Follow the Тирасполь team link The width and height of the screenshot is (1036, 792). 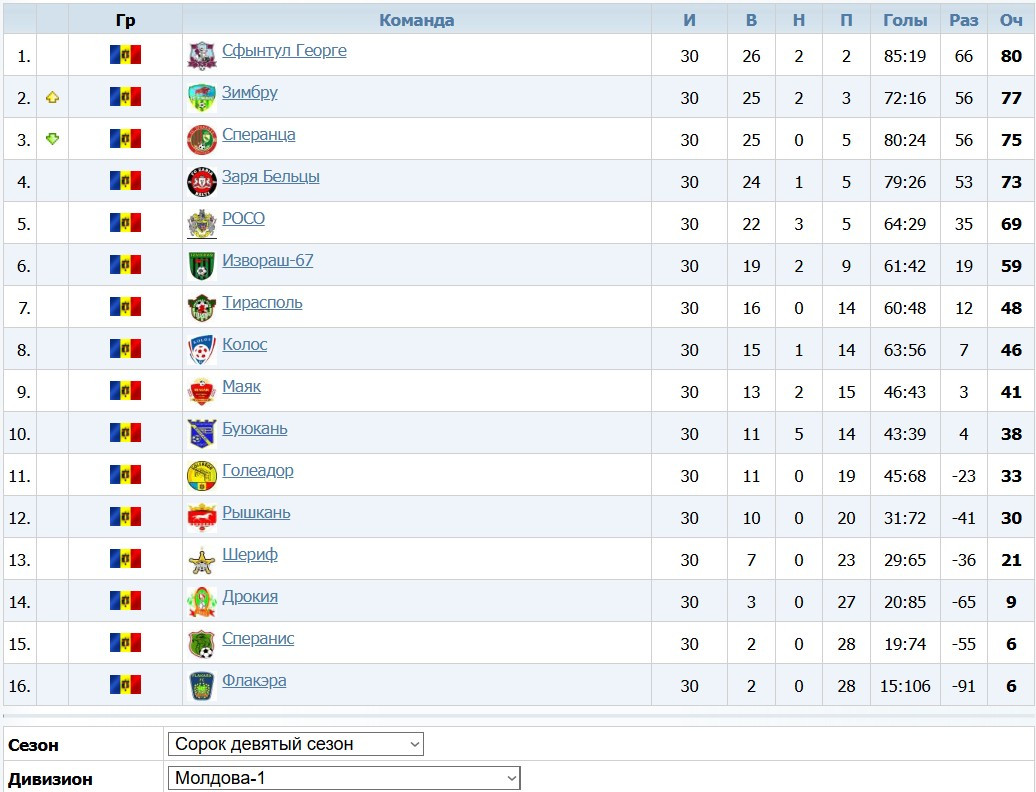pos(262,303)
